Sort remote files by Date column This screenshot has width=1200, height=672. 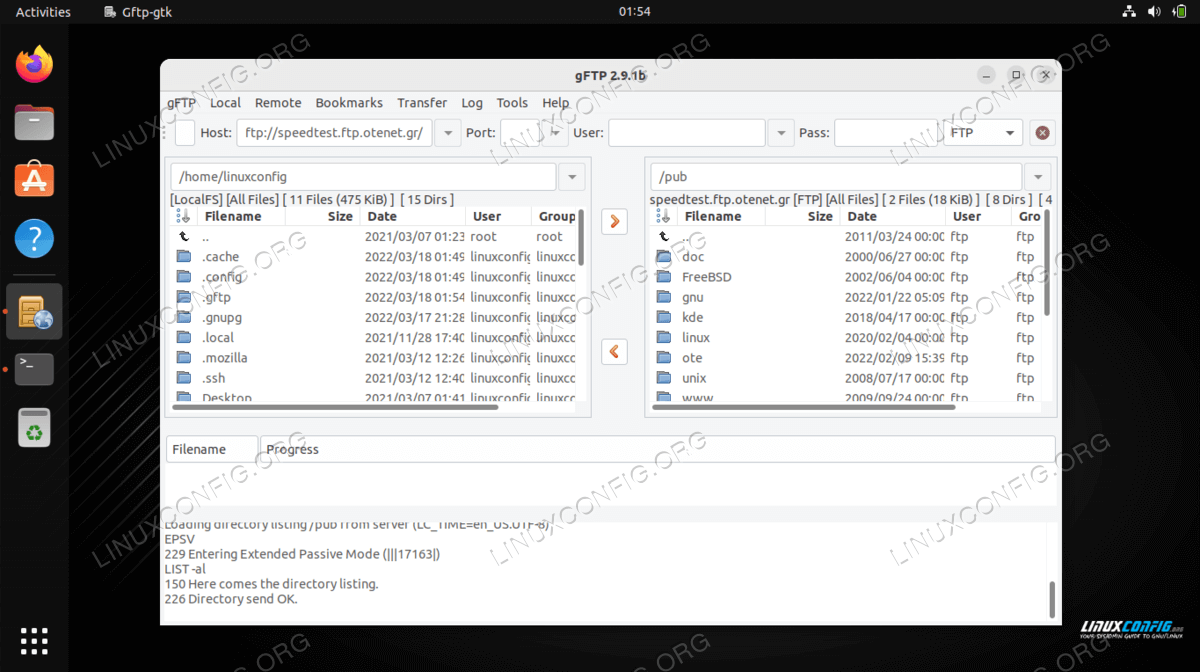pyautogui.click(x=892, y=216)
